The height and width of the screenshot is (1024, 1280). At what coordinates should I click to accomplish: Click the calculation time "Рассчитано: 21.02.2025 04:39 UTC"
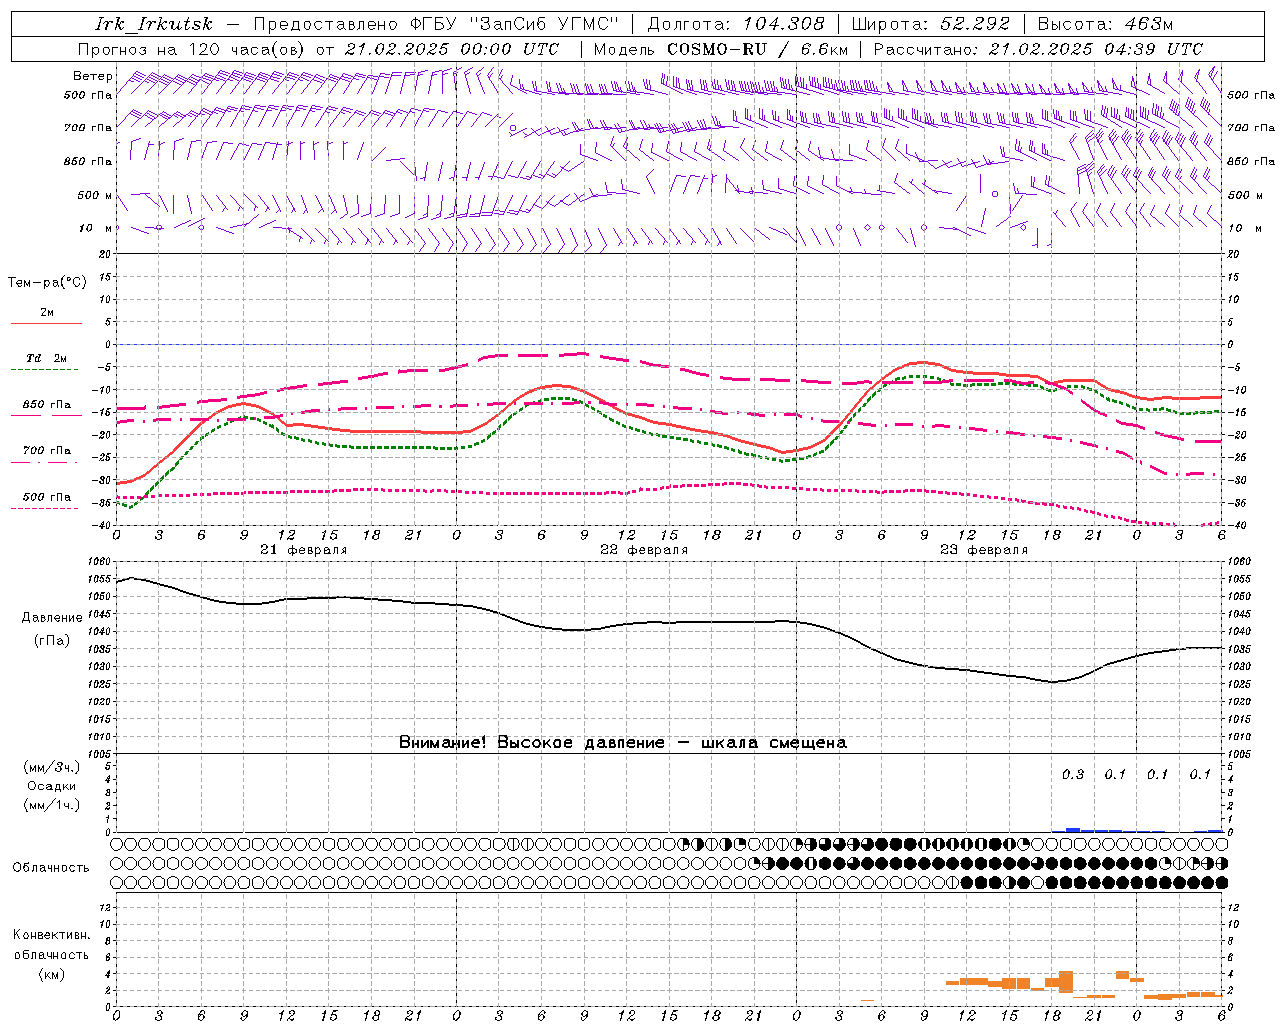click(1038, 49)
